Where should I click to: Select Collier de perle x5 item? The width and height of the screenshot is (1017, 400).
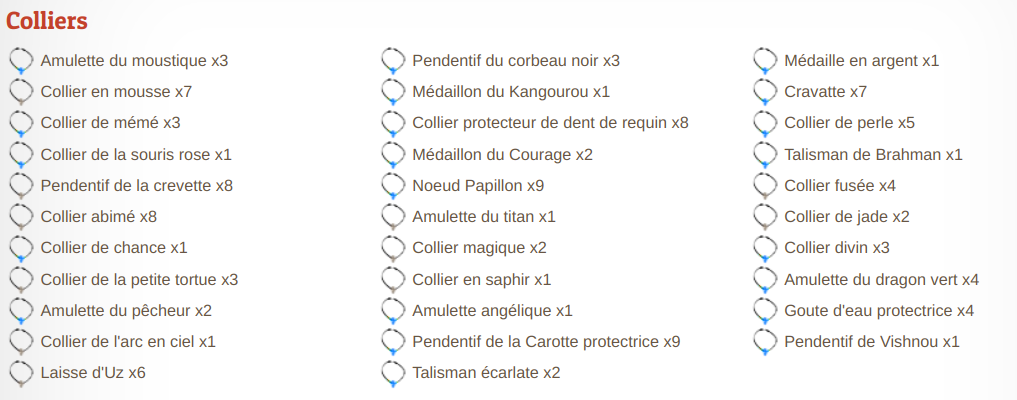(x=849, y=123)
